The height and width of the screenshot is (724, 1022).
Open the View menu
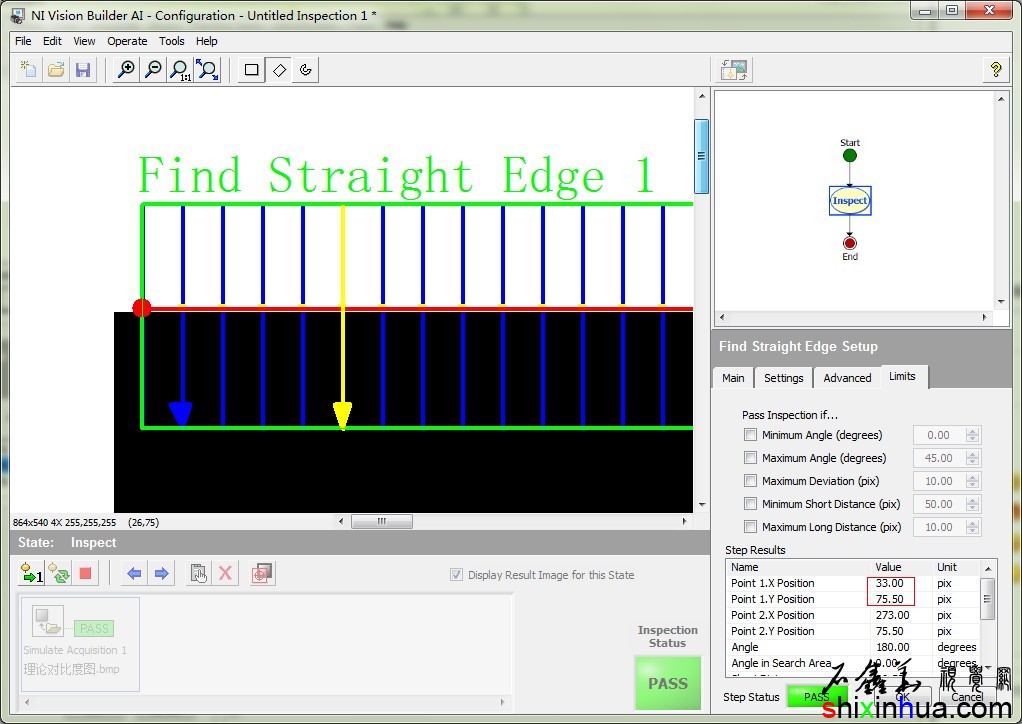84,41
